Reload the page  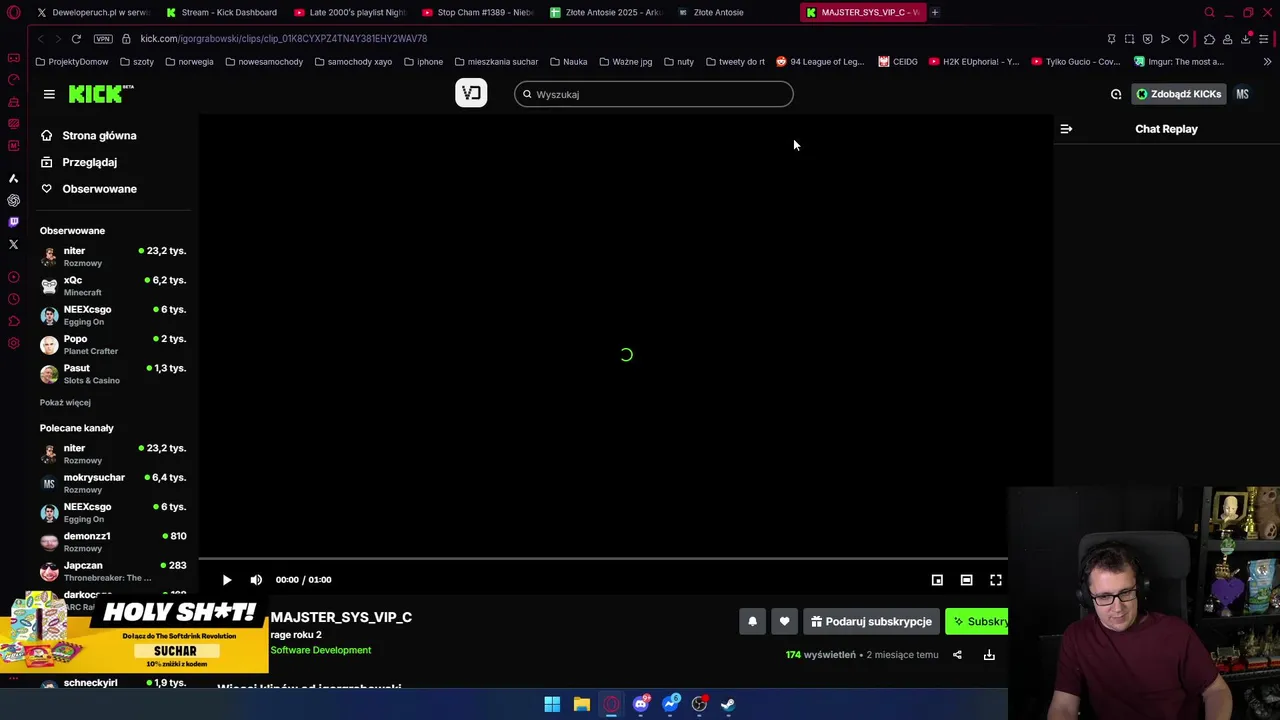click(76, 38)
